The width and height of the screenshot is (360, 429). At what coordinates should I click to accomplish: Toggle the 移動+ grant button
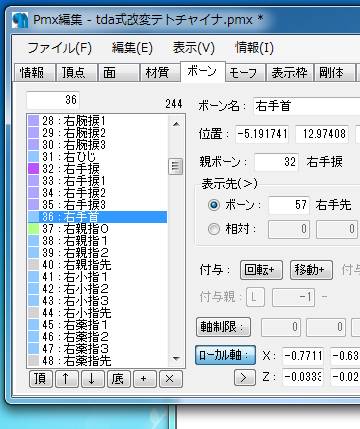pyautogui.click(x=311, y=270)
